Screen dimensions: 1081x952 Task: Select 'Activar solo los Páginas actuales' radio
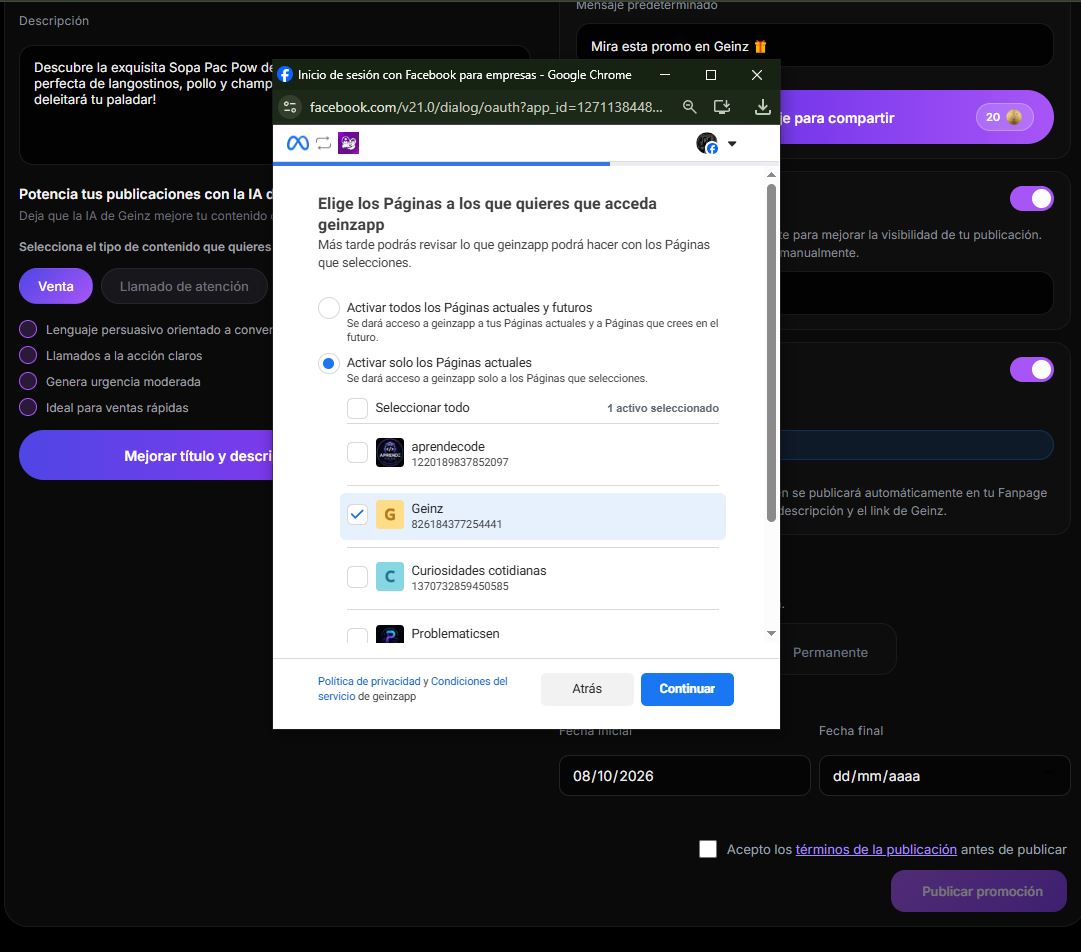[x=329, y=363]
